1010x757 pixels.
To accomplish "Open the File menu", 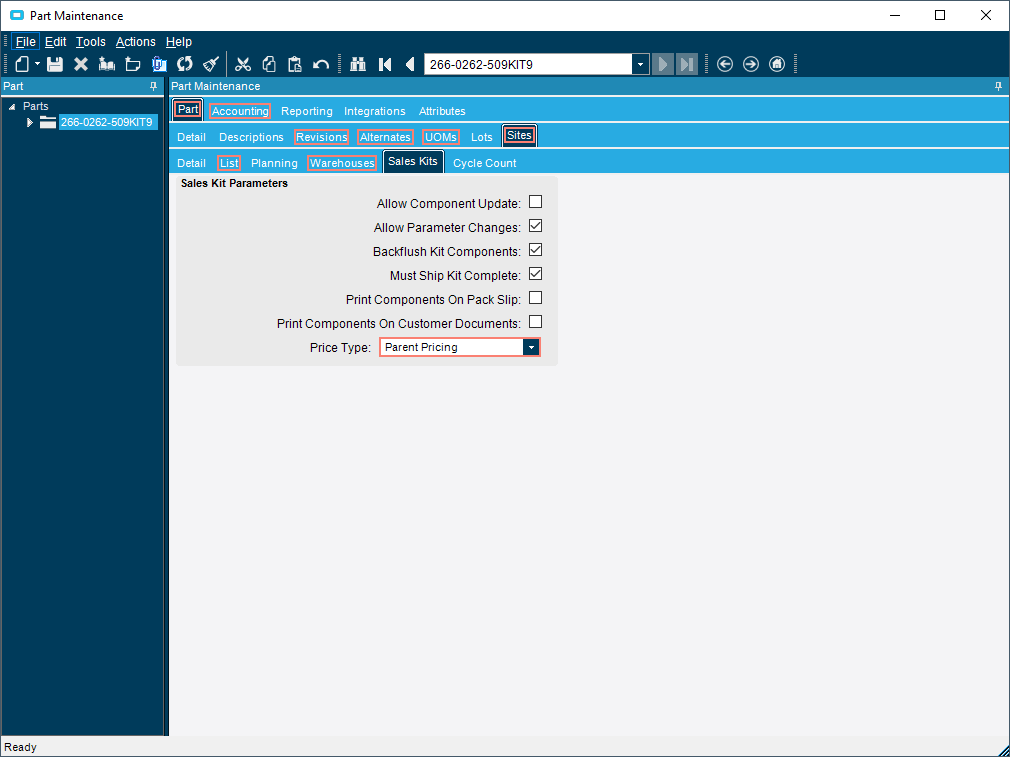I will click(25, 41).
